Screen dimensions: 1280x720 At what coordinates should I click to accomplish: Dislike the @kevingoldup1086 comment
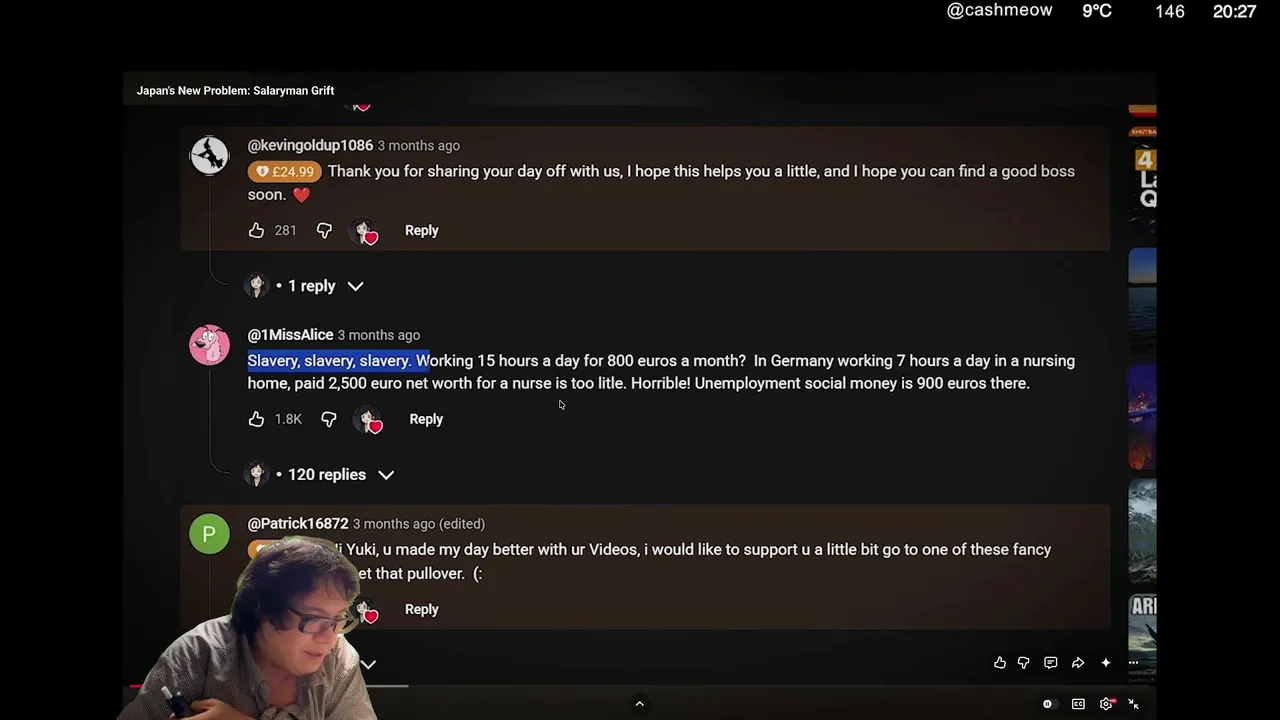324,230
